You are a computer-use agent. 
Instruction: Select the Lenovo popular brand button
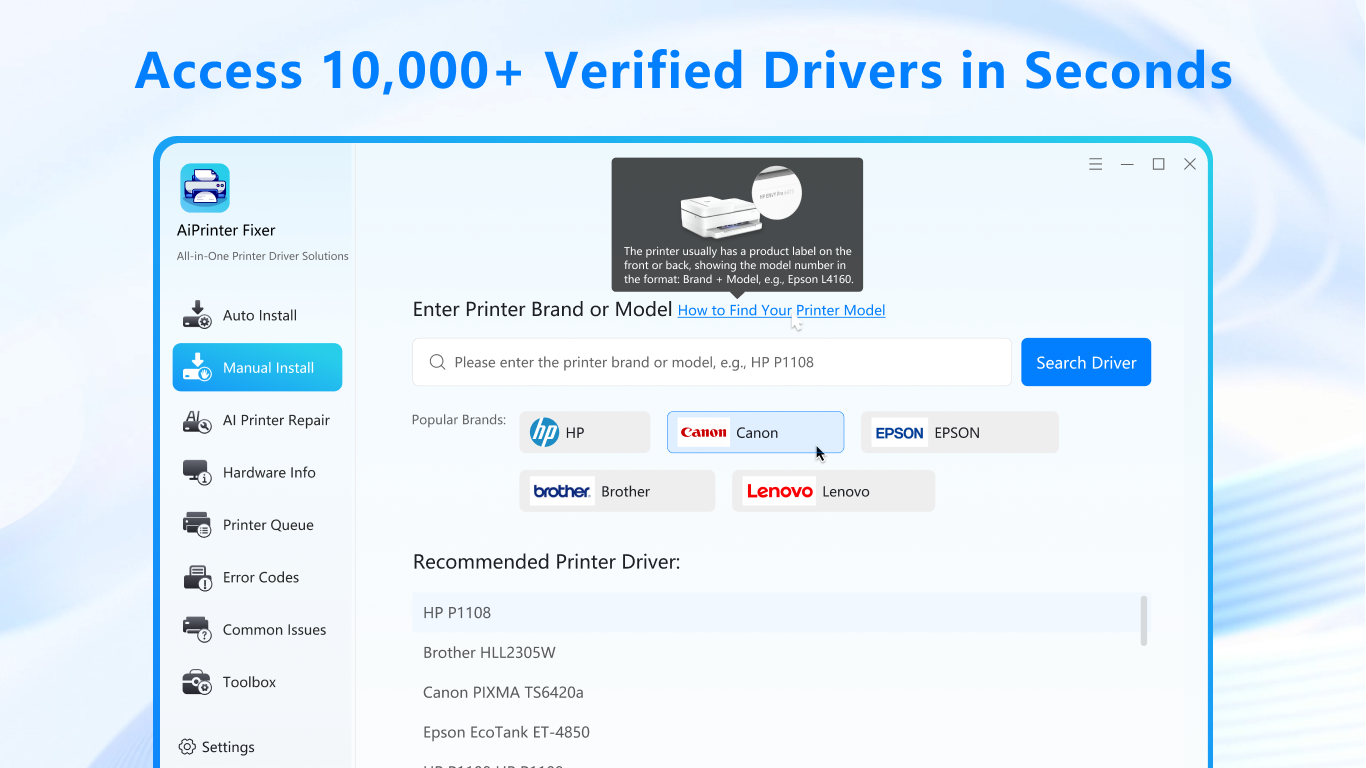point(833,491)
